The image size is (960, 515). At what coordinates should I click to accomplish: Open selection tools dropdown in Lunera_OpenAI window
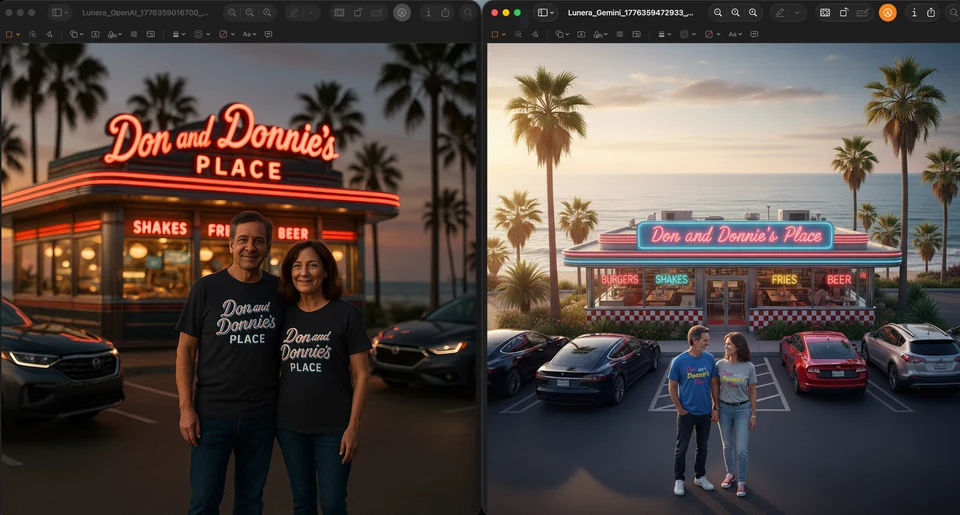tap(13, 34)
